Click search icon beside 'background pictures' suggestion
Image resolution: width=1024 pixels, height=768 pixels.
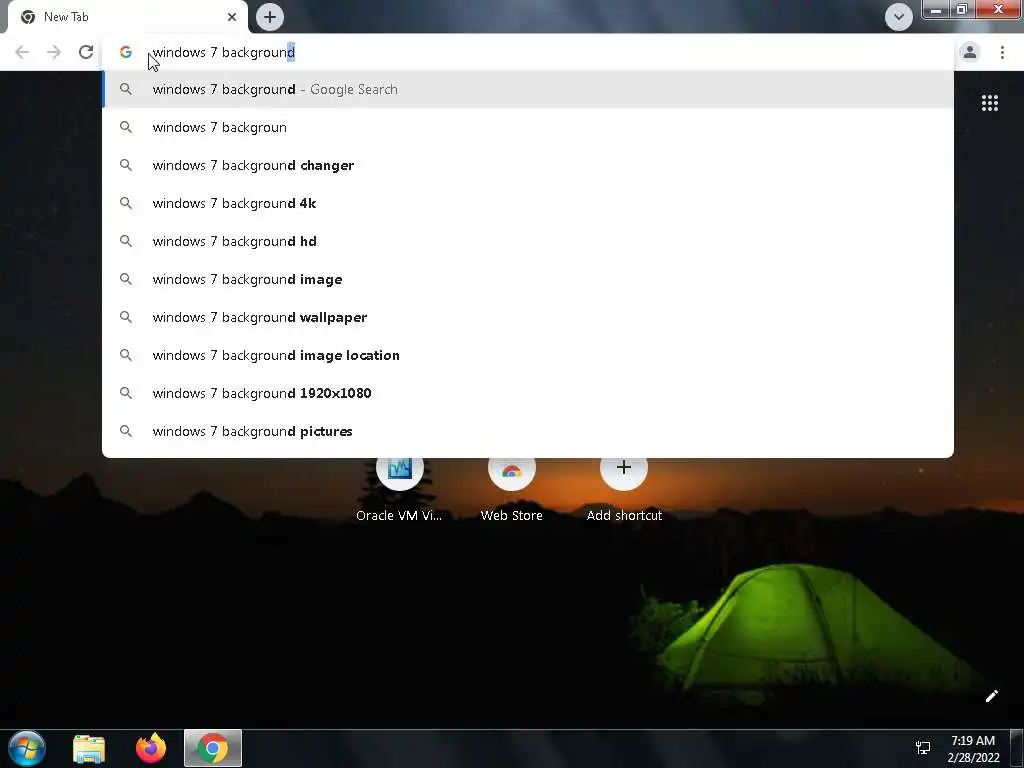(x=125, y=431)
